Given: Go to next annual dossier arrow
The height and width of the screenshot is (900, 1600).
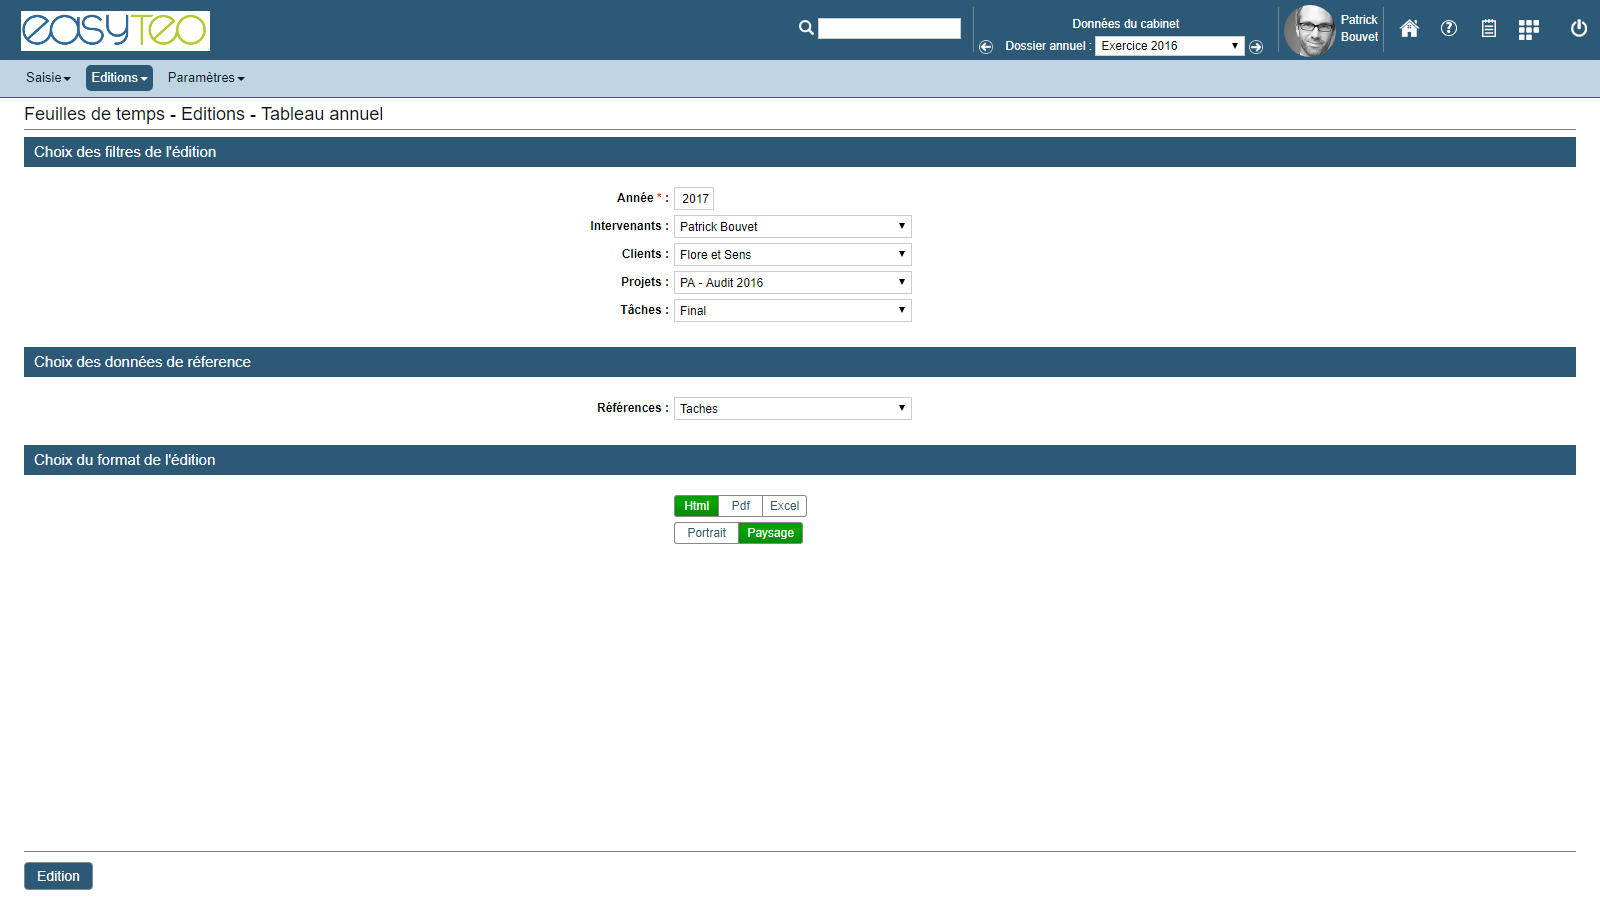Looking at the screenshot, I should click(1256, 47).
